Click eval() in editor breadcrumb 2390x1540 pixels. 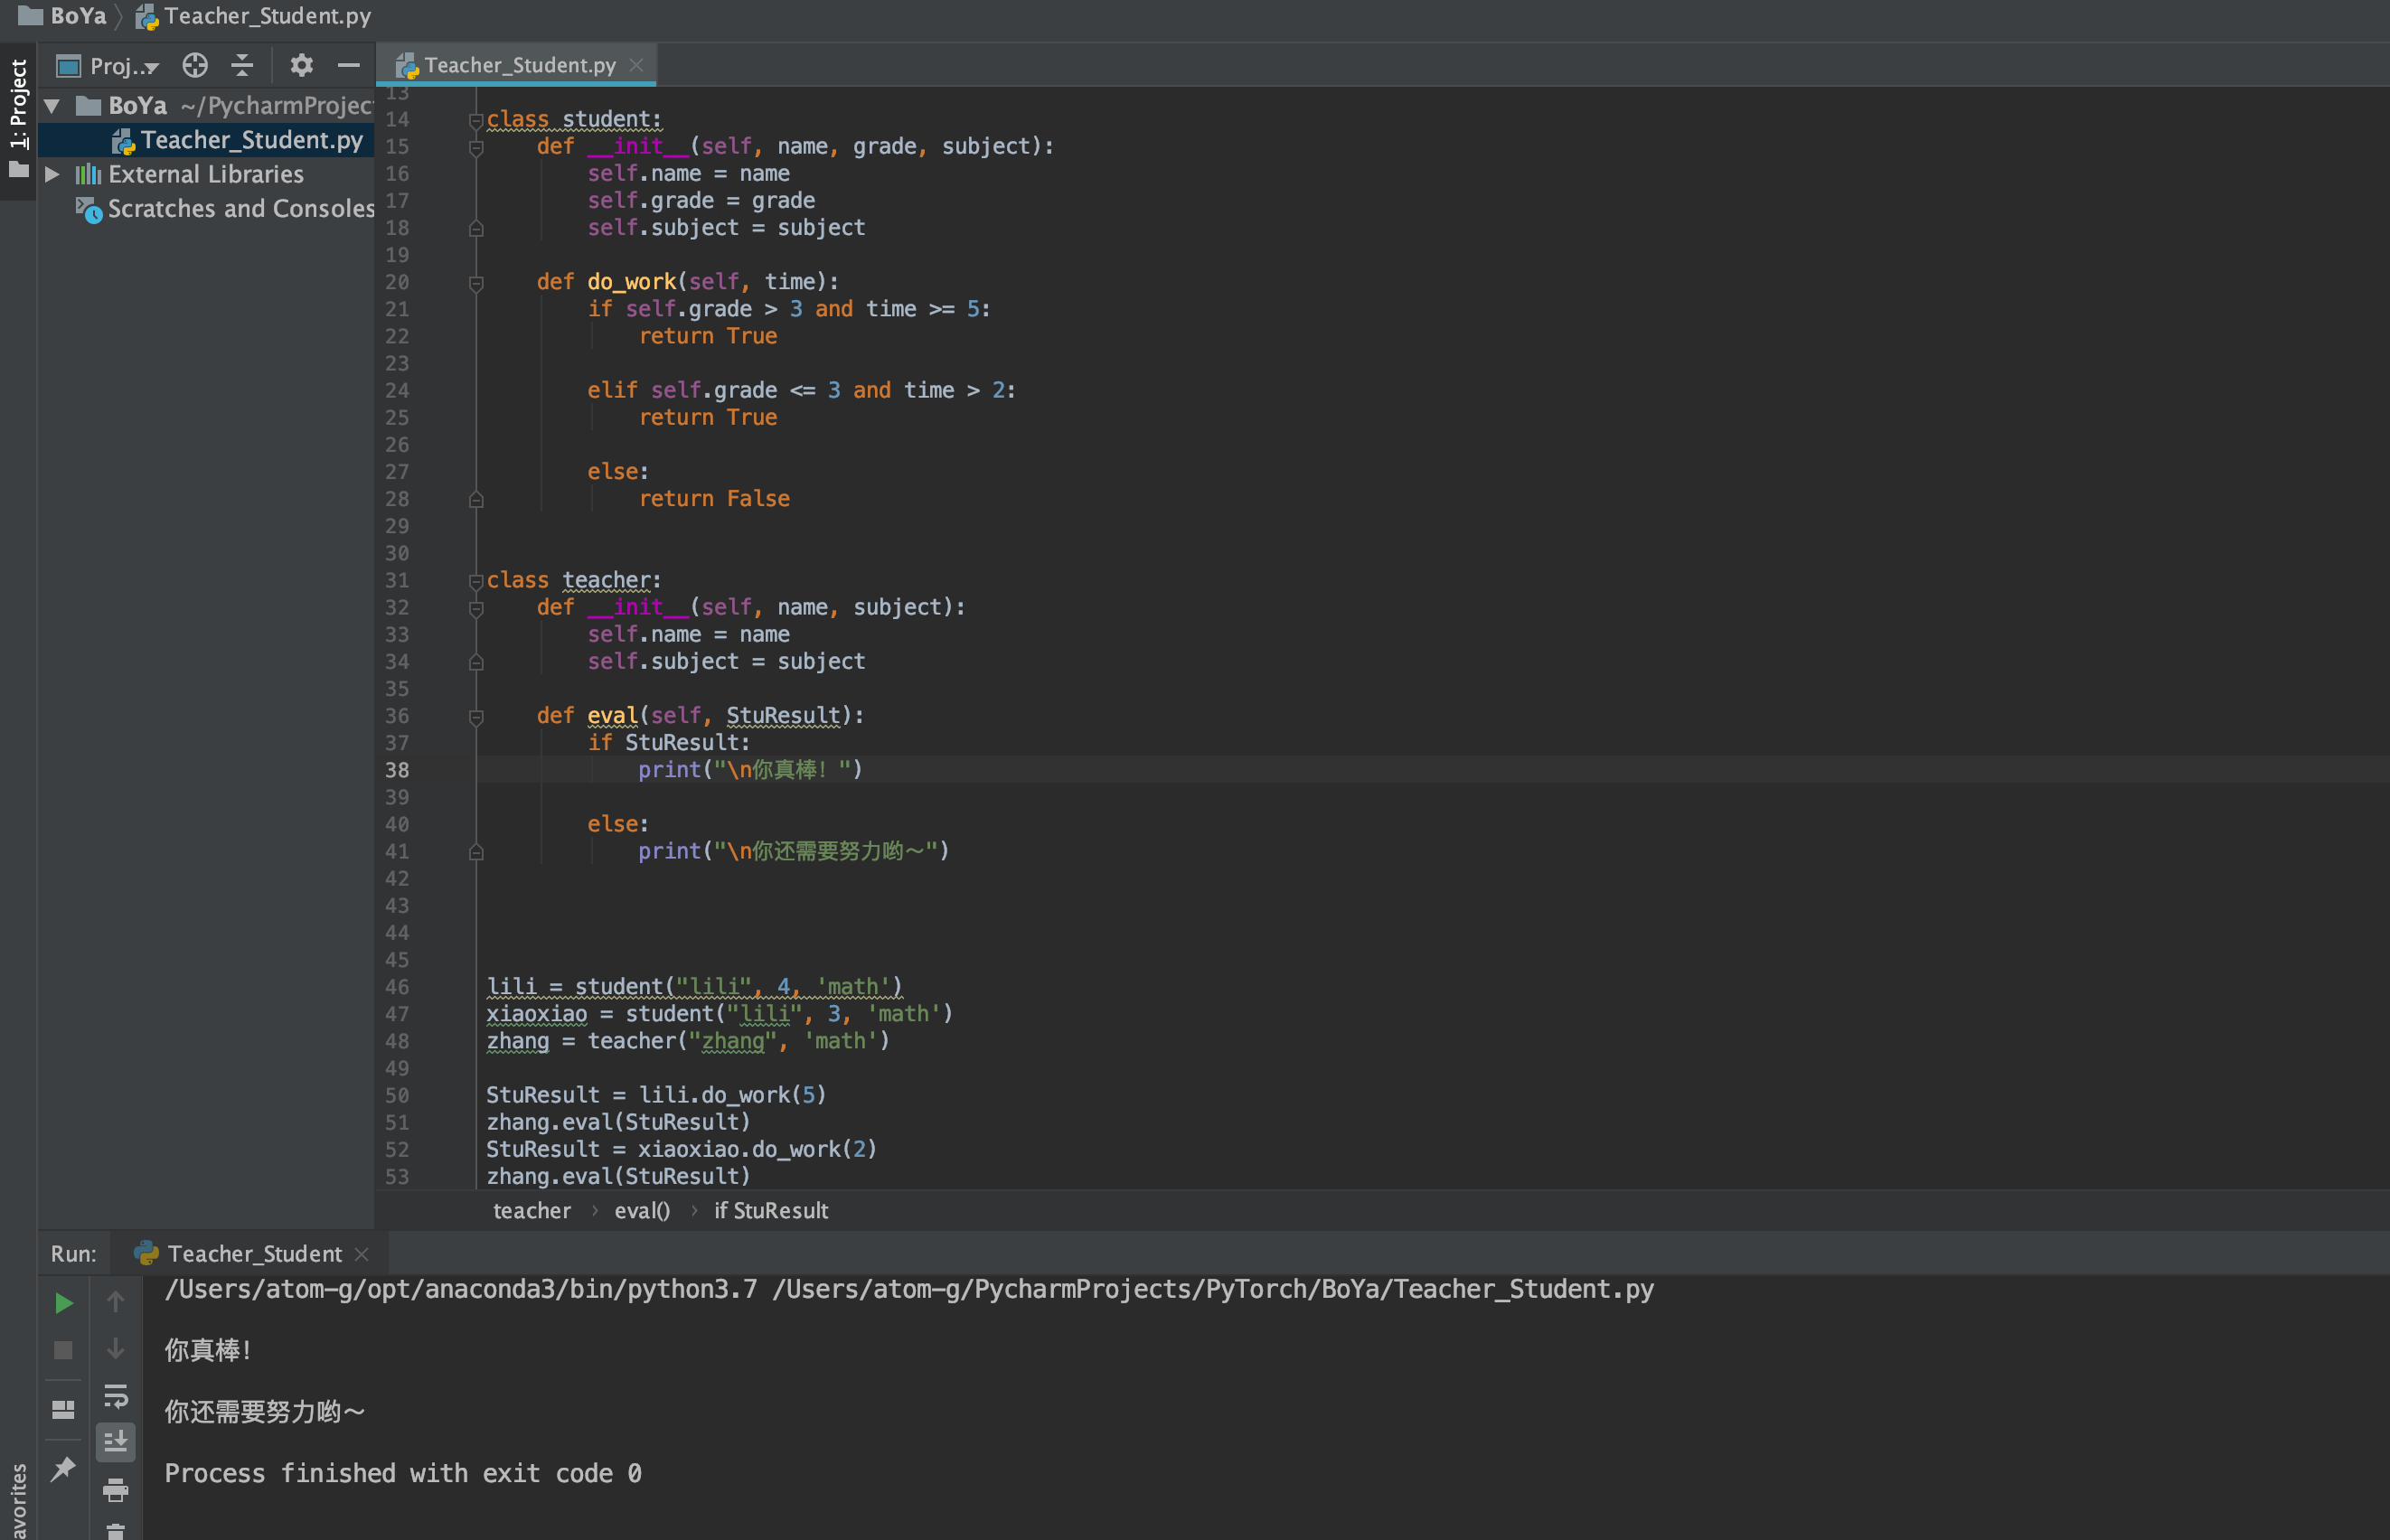pos(642,1211)
